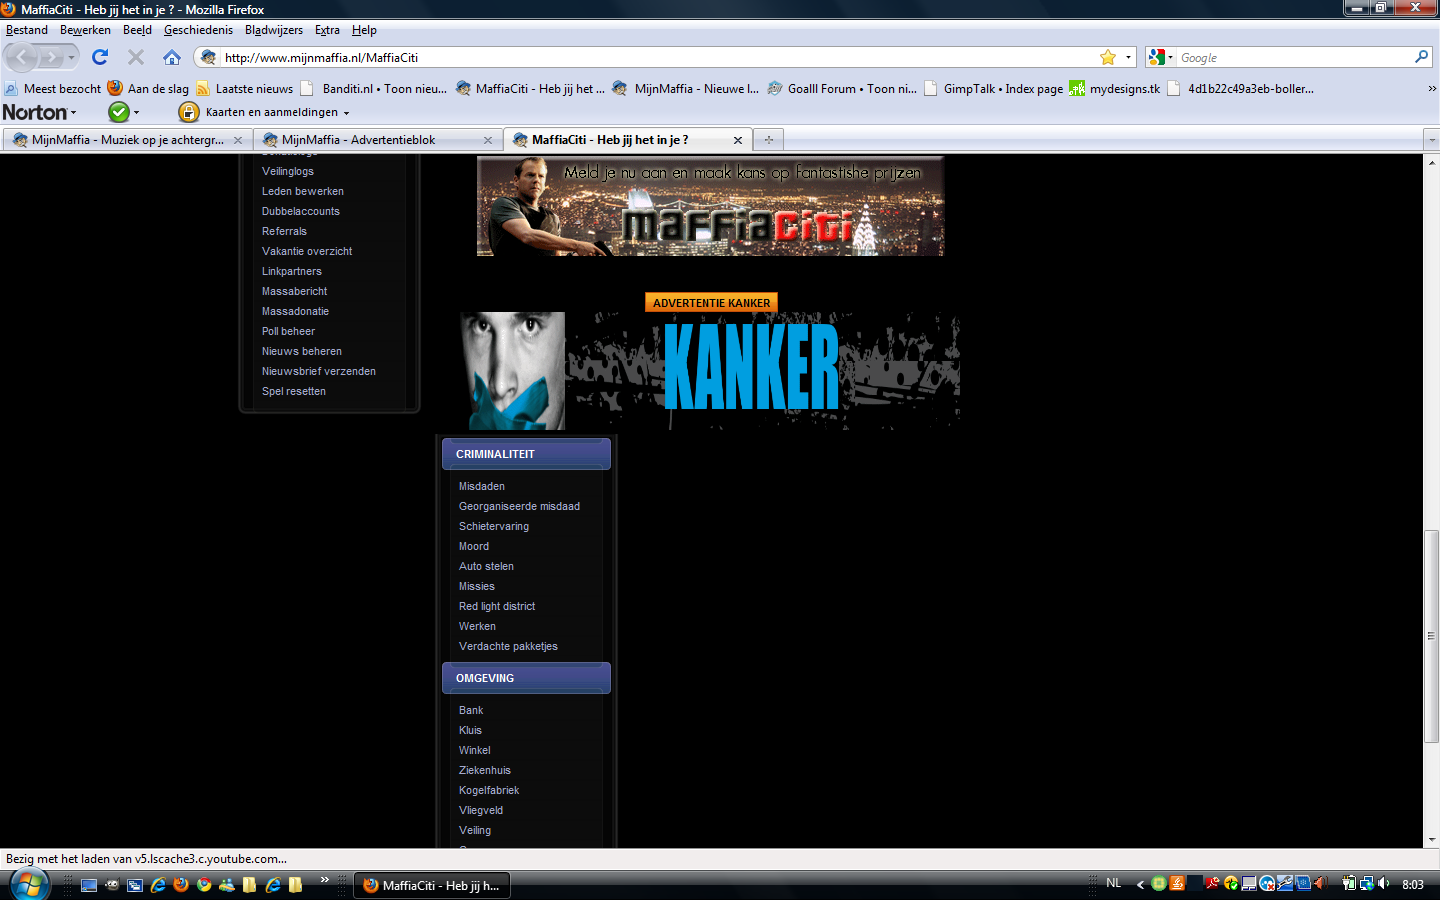Click the search magnifier in Google box
This screenshot has width=1440, height=900.
1421,57
